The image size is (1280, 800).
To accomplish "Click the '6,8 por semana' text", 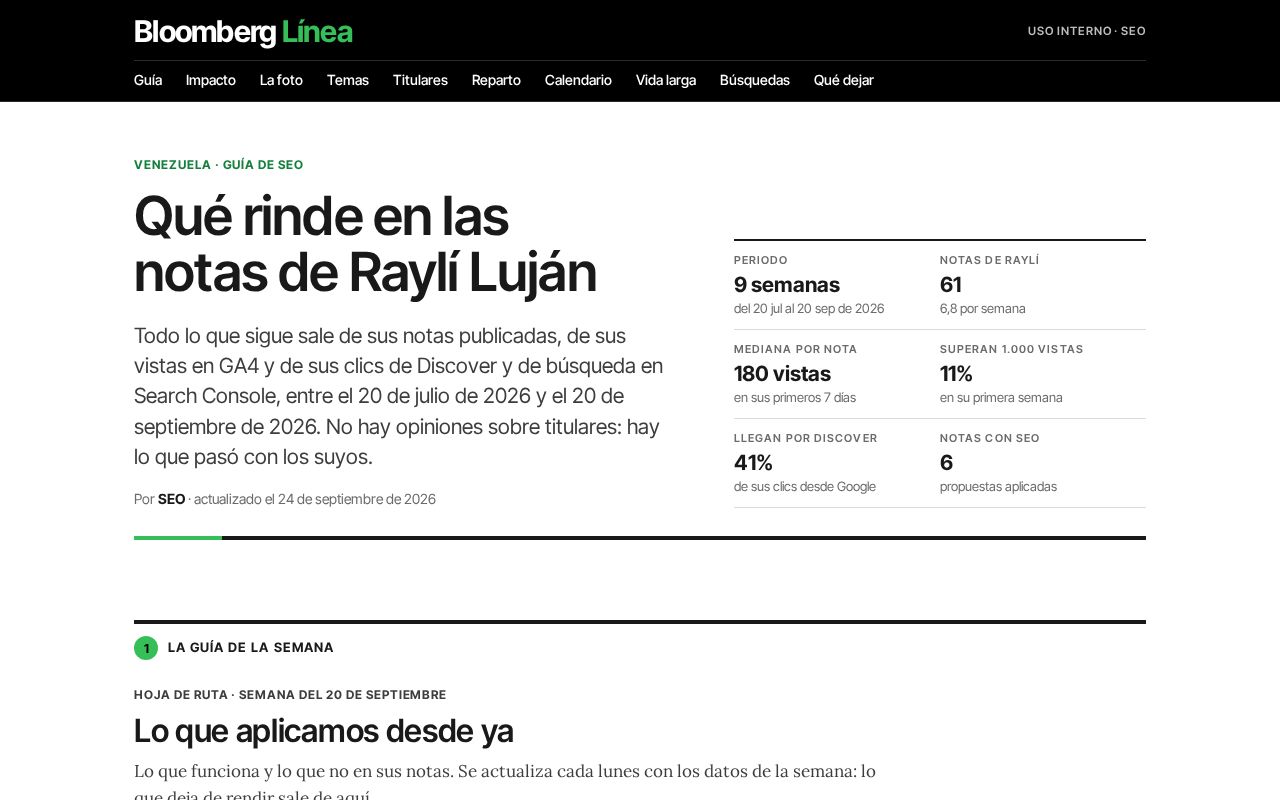I will [x=983, y=309].
